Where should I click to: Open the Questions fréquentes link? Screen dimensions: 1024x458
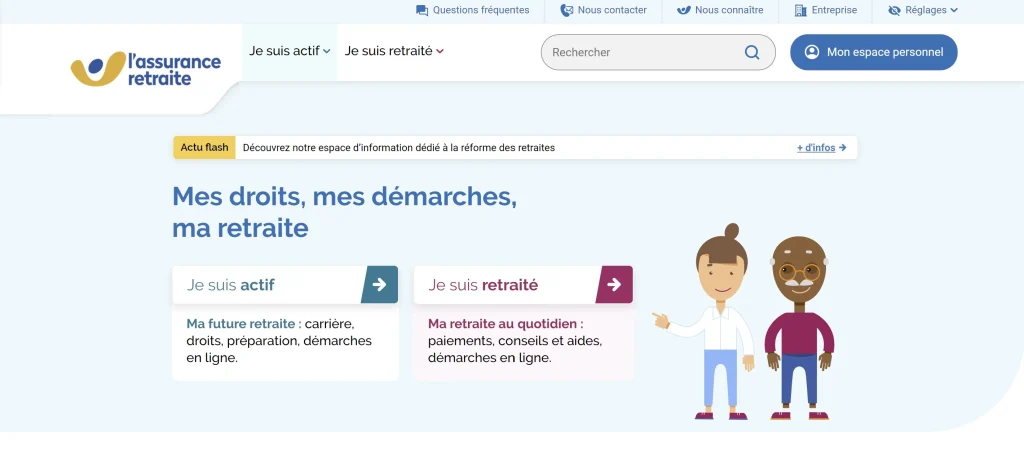pos(473,10)
